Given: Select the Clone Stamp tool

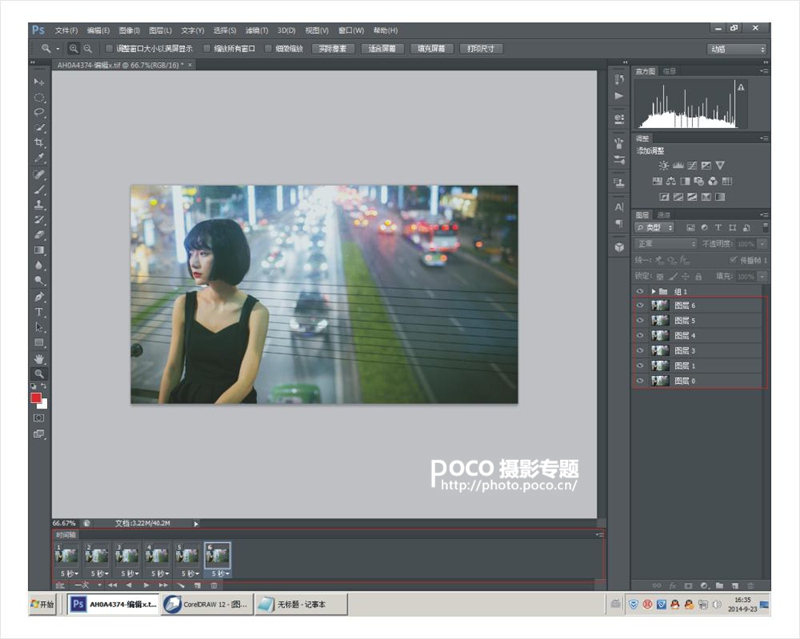Looking at the screenshot, I should [39, 205].
